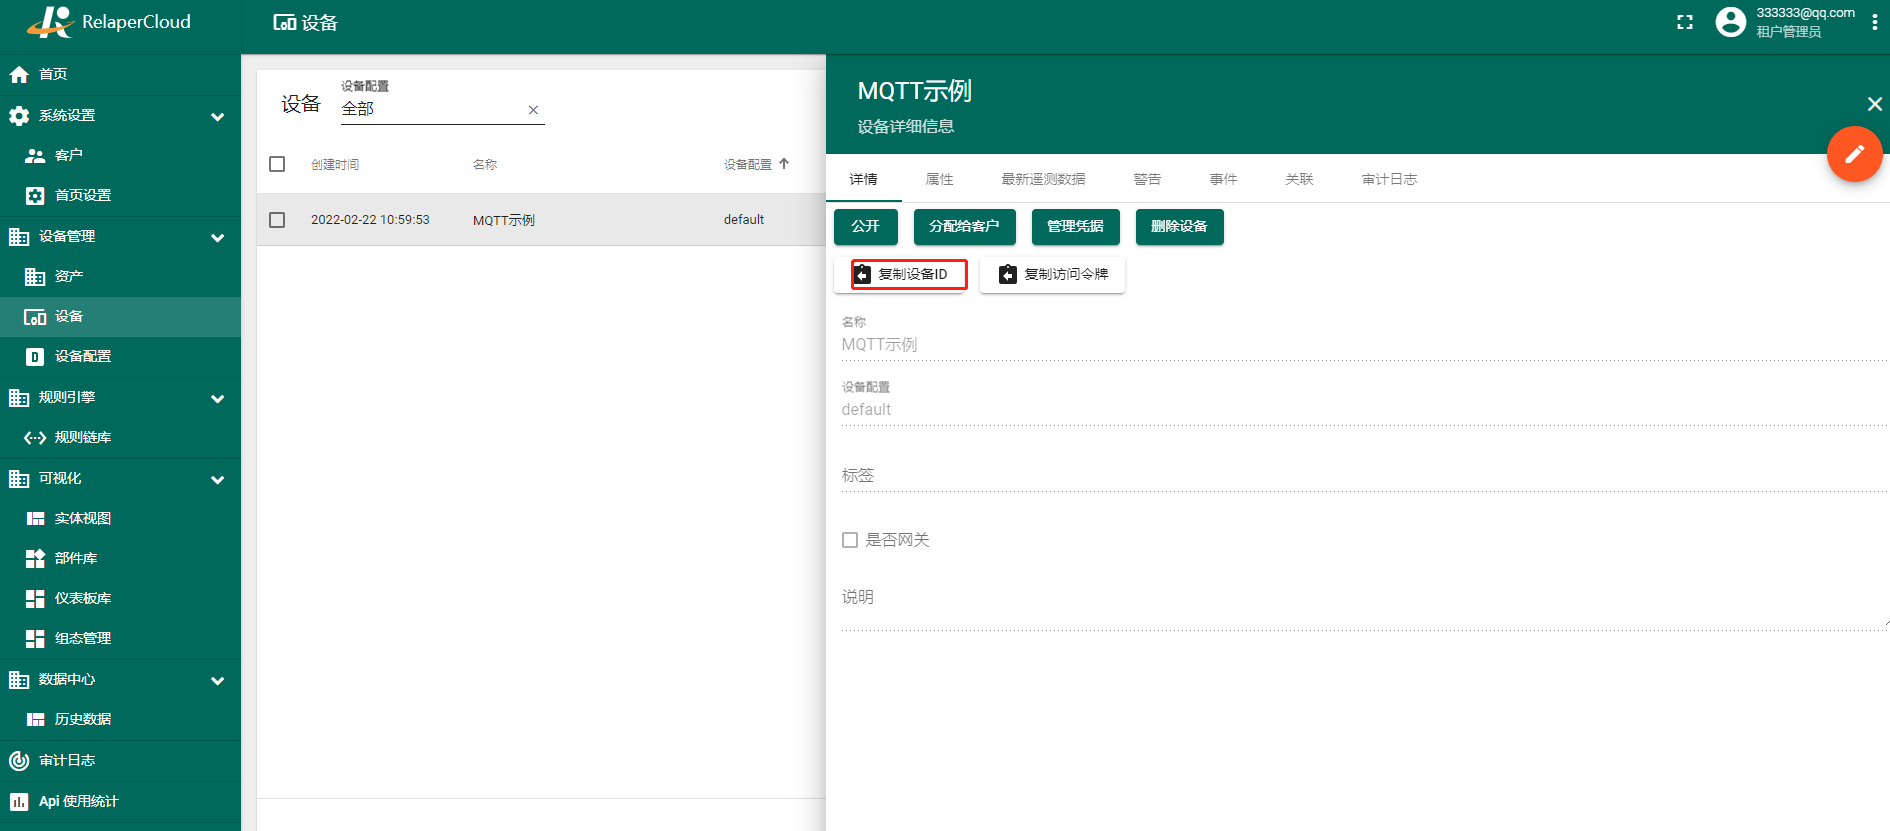Screen dimensions: 1890x831
Task: Click the 部件库 widgets icon
Action: 35,558
